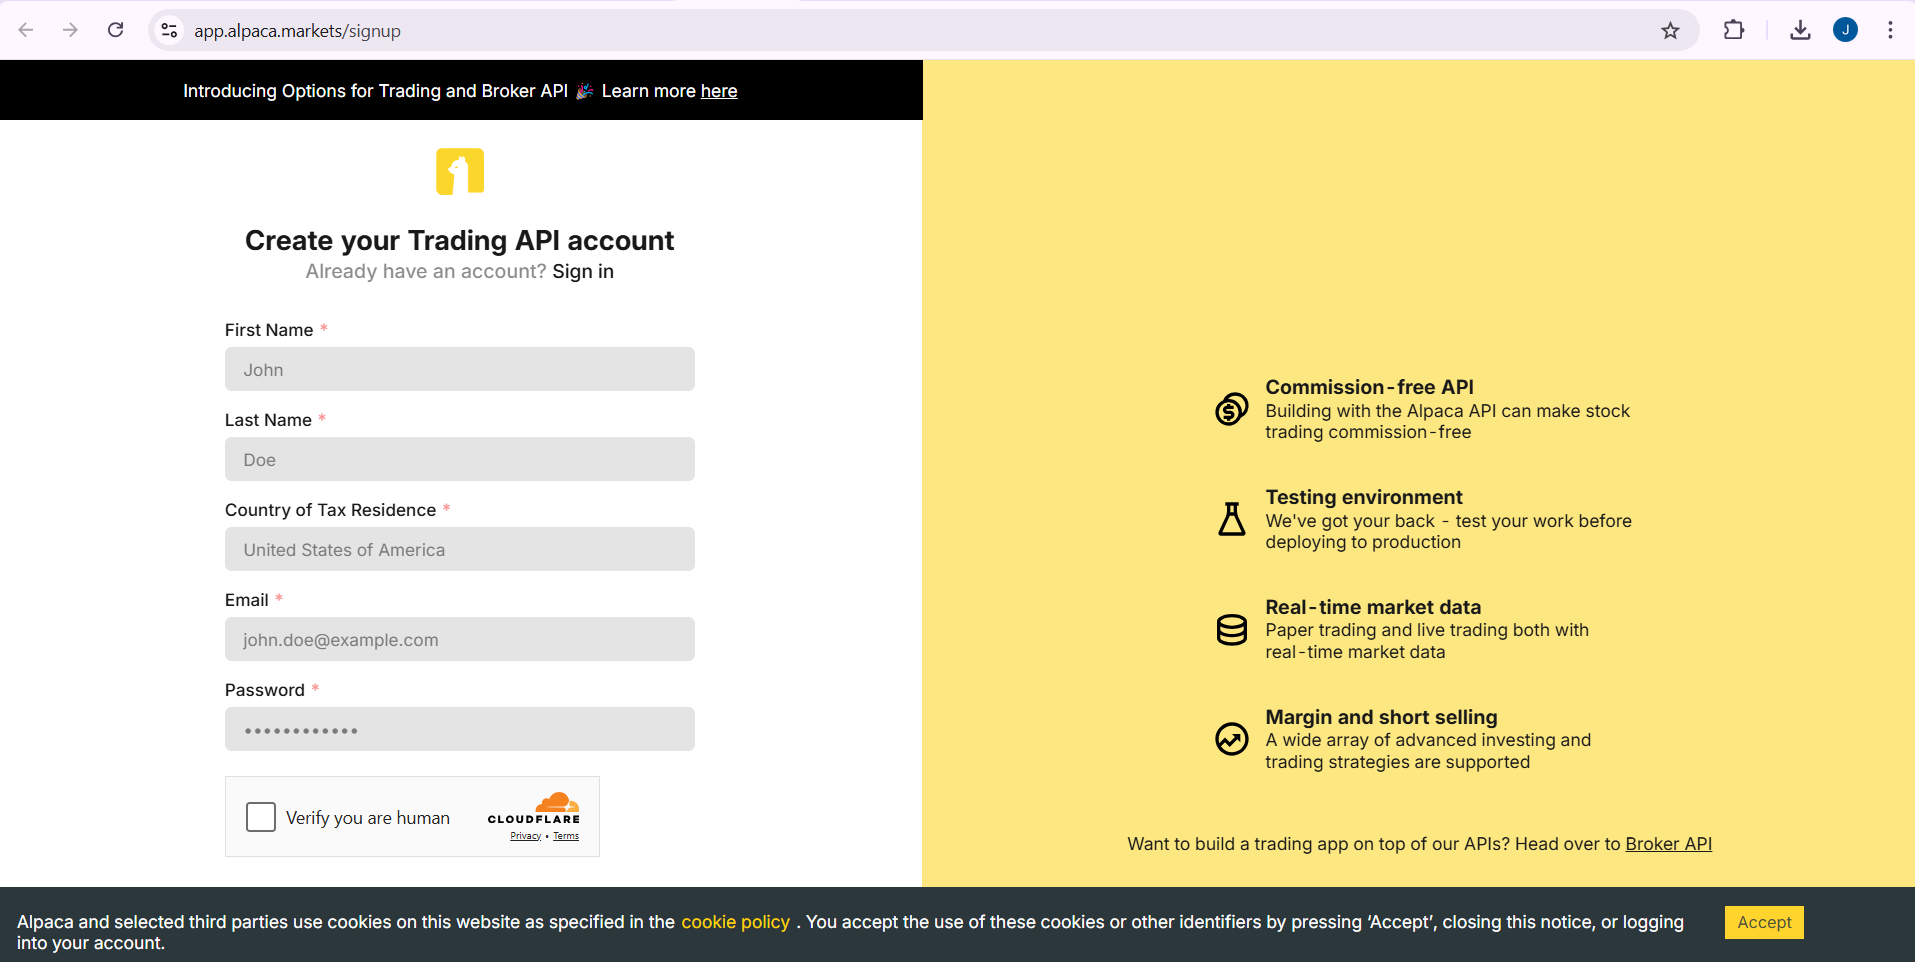This screenshot has width=1915, height=962.
Task: Open site information icon in address bar
Action: point(170,31)
